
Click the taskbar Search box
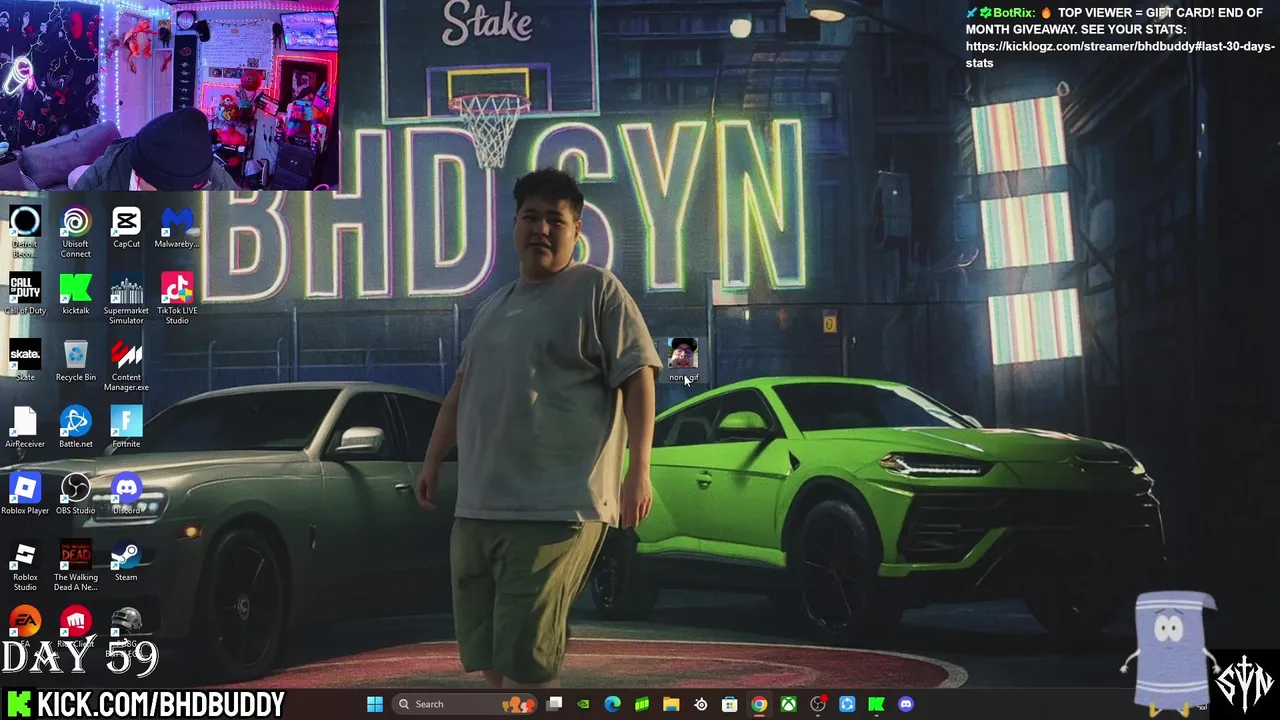[x=465, y=704]
